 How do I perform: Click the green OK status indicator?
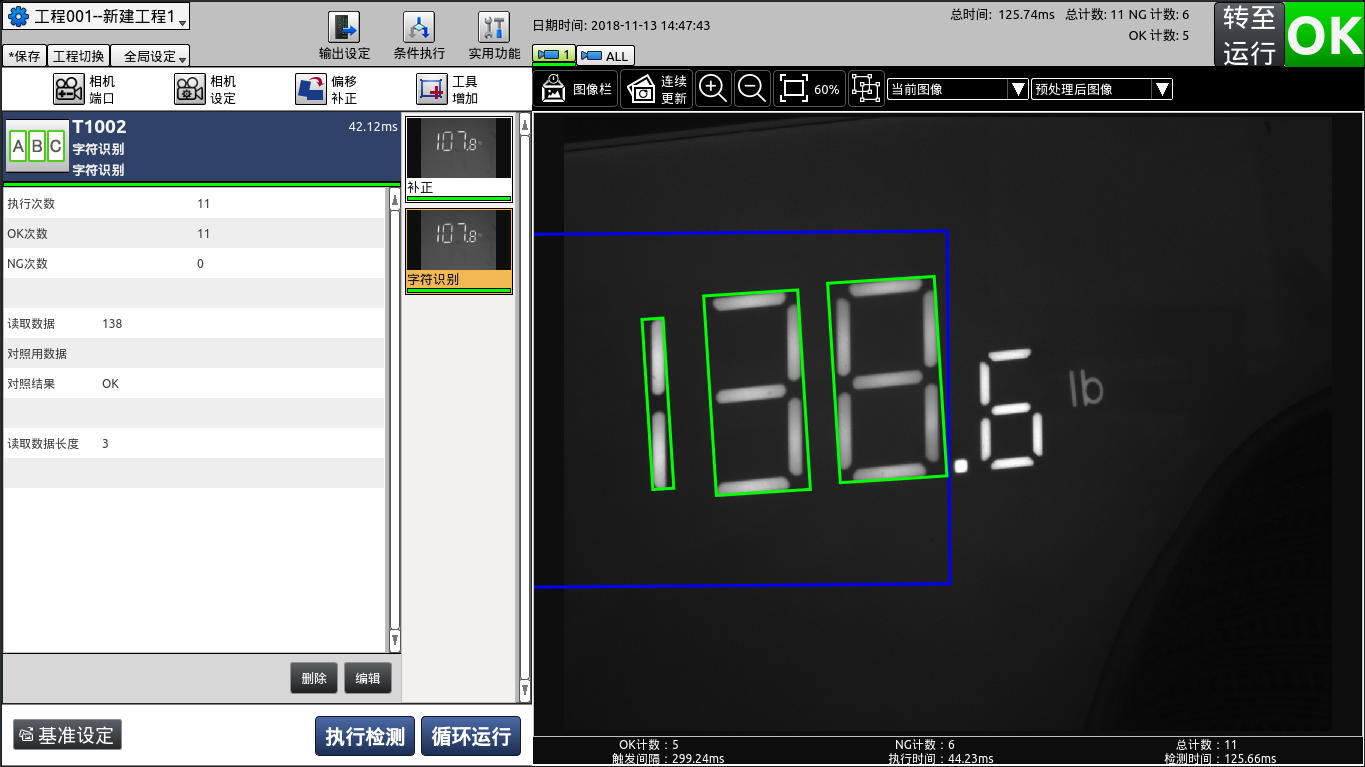pos(1324,35)
